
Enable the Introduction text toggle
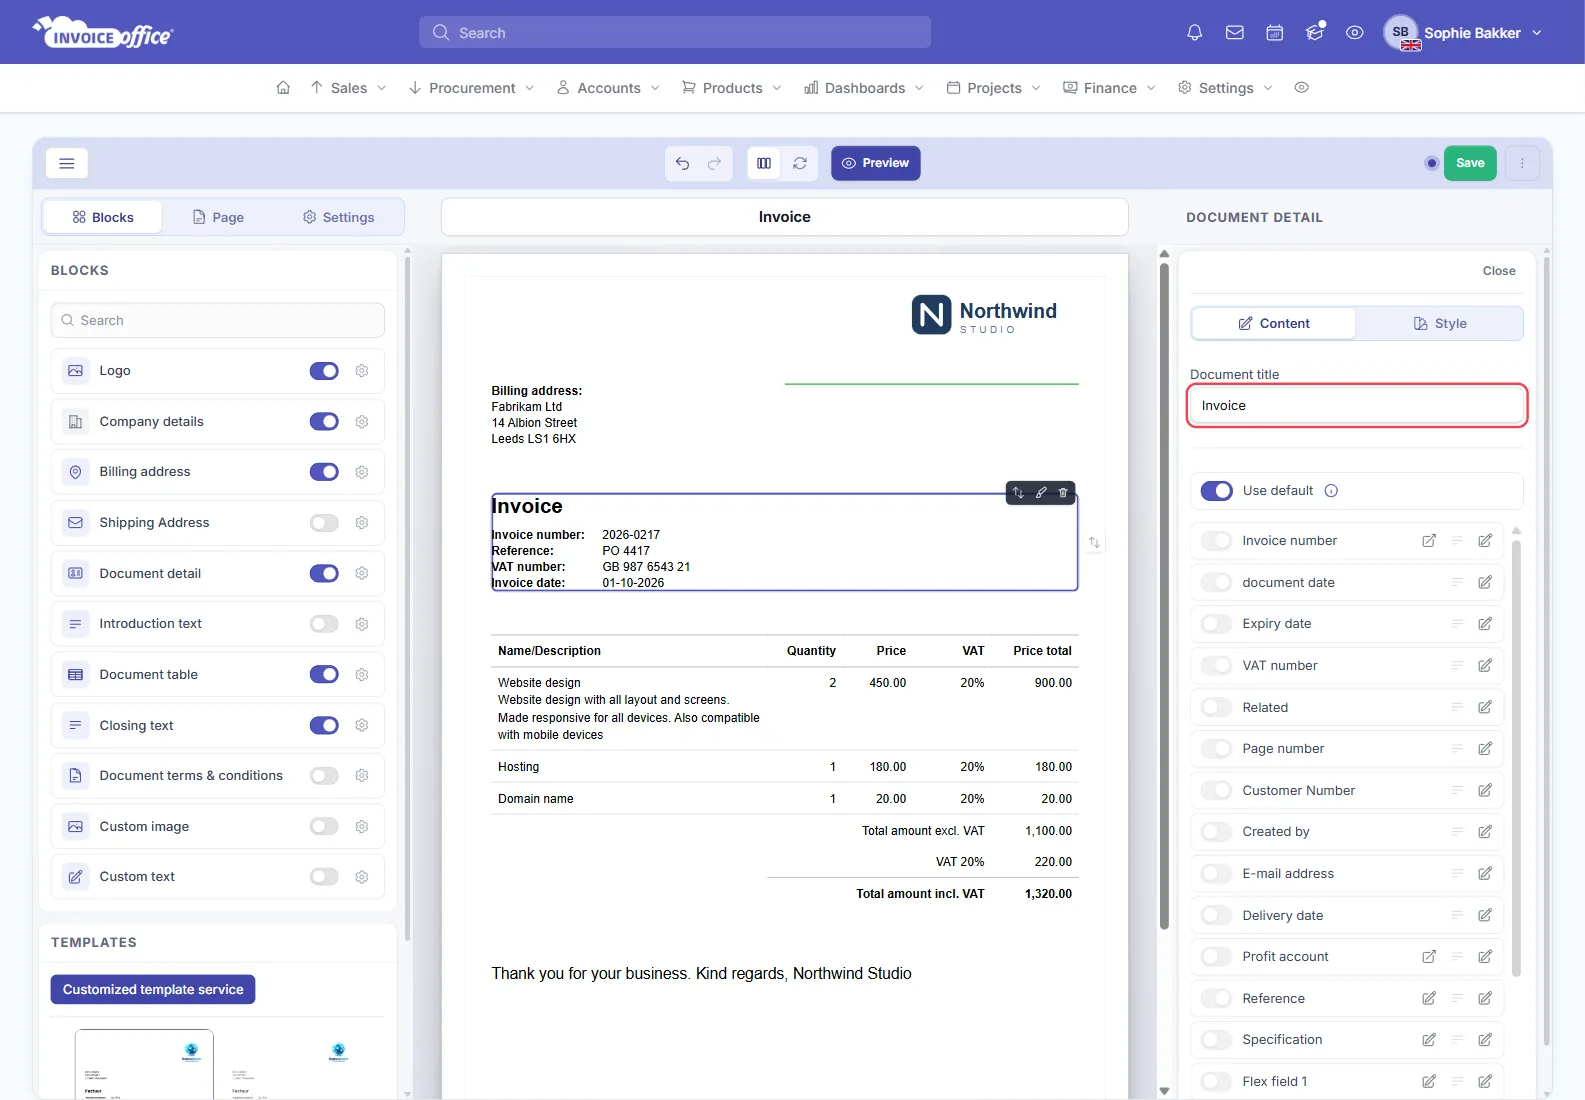tap(324, 624)
